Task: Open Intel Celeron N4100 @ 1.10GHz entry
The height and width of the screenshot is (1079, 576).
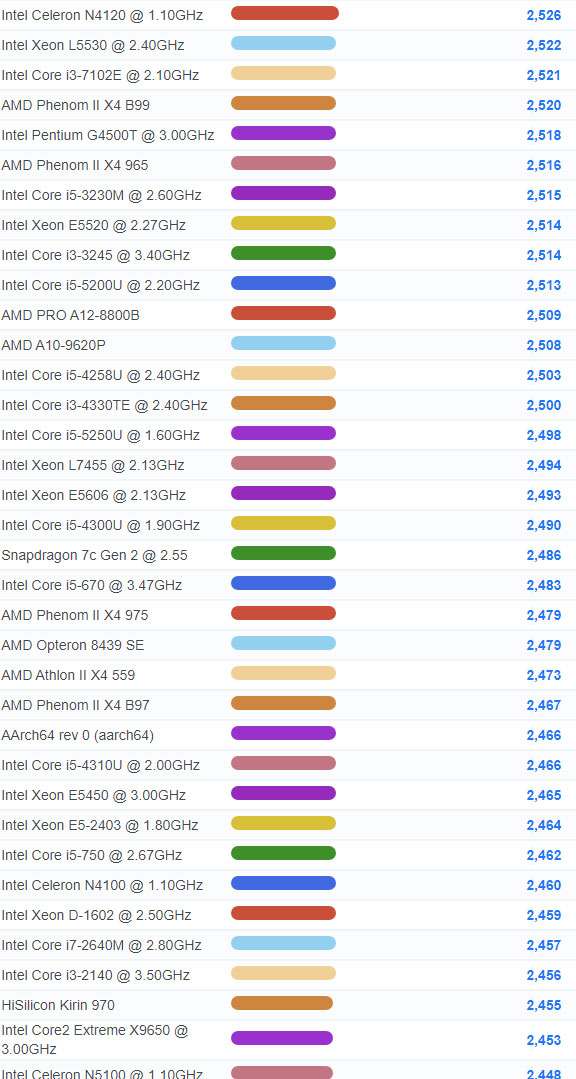Action: pos(102,885)
